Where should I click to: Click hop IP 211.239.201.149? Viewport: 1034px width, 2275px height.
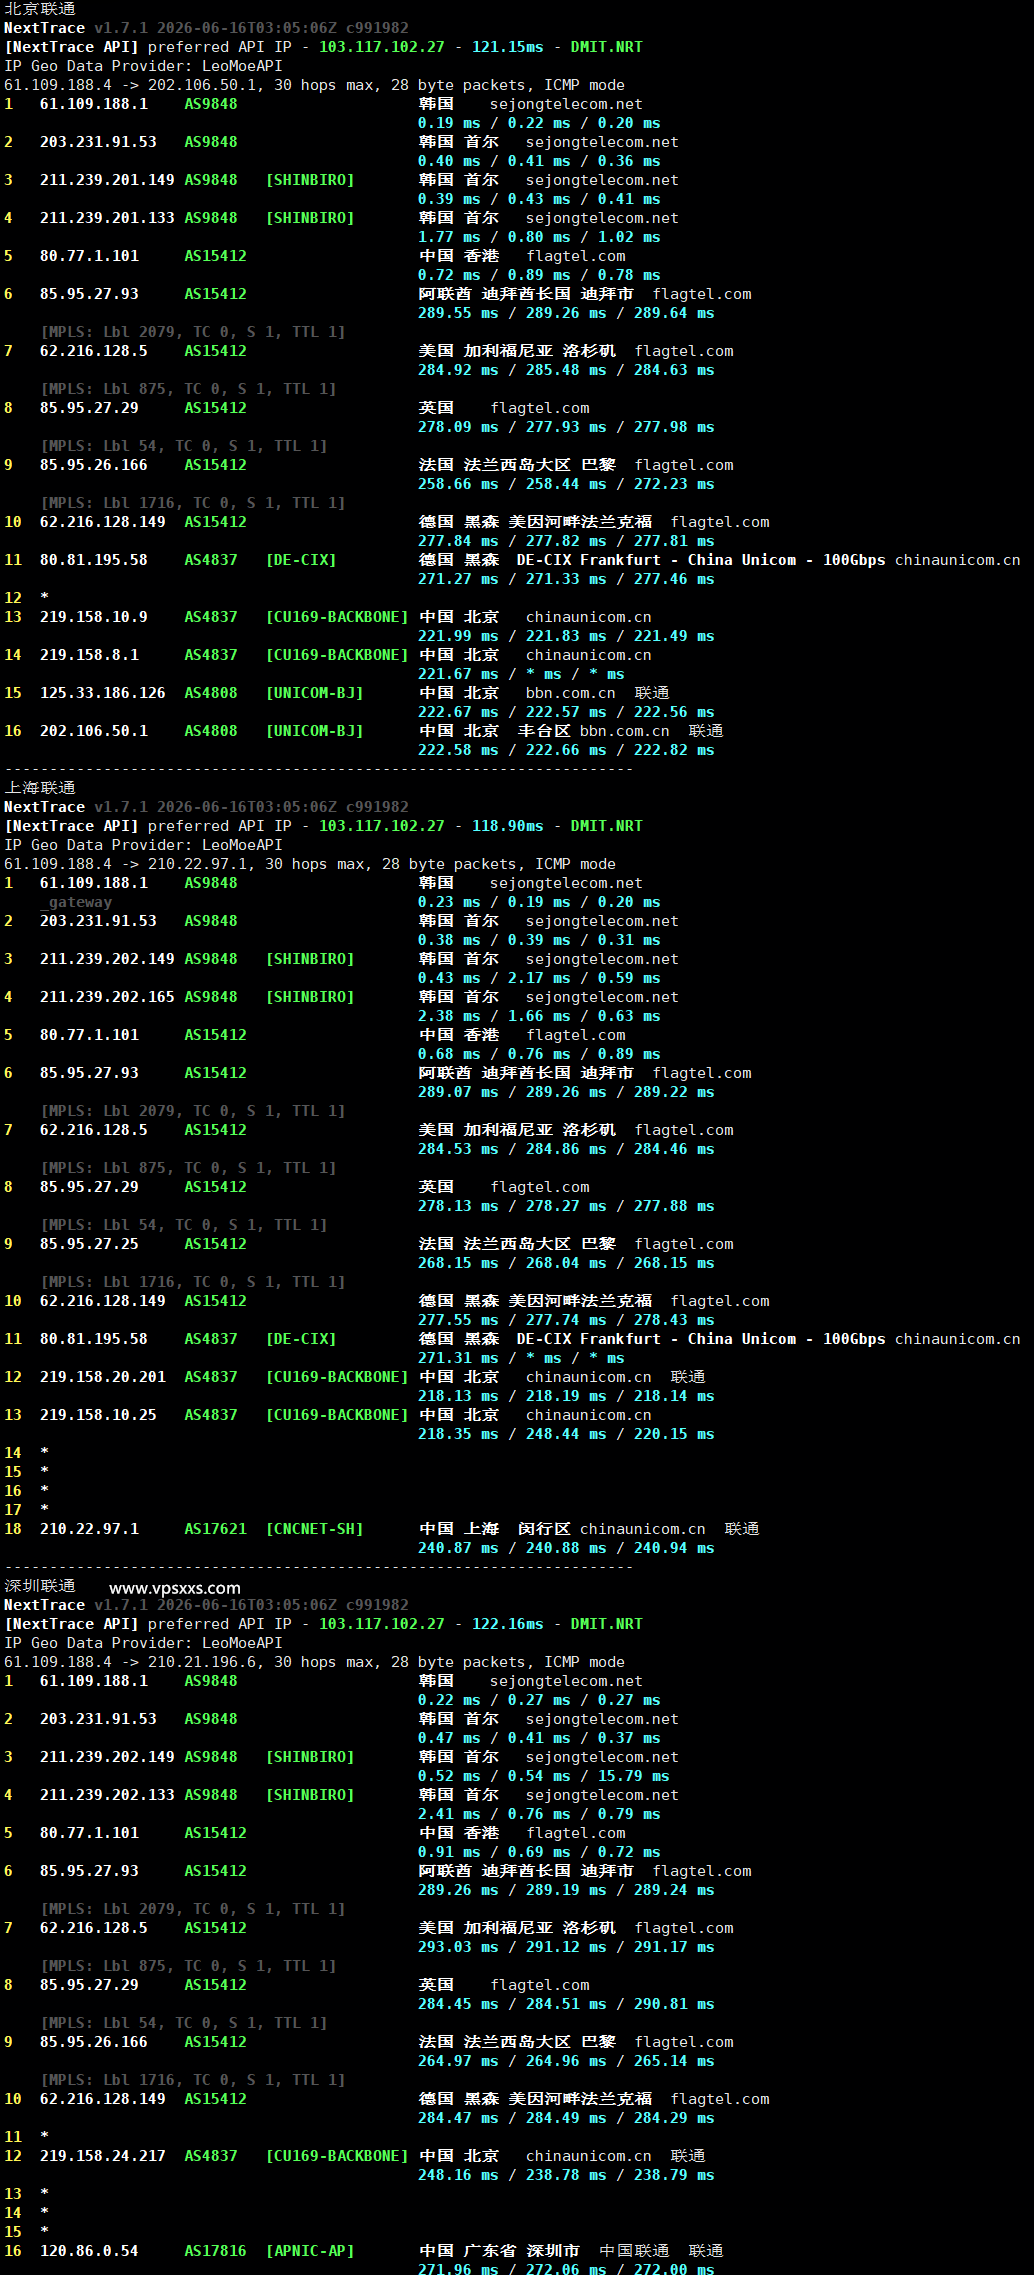[x=107, y=180]
